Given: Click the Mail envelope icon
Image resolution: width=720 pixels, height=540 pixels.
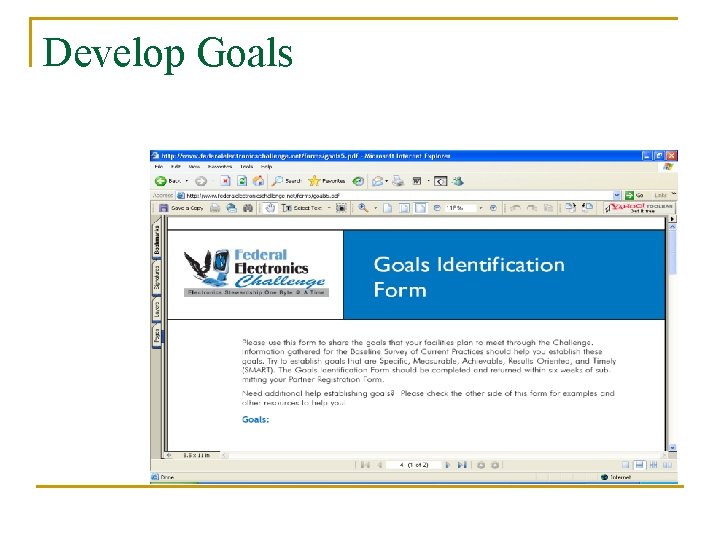Looking at the screenshot, I should [x=377, y=181].
